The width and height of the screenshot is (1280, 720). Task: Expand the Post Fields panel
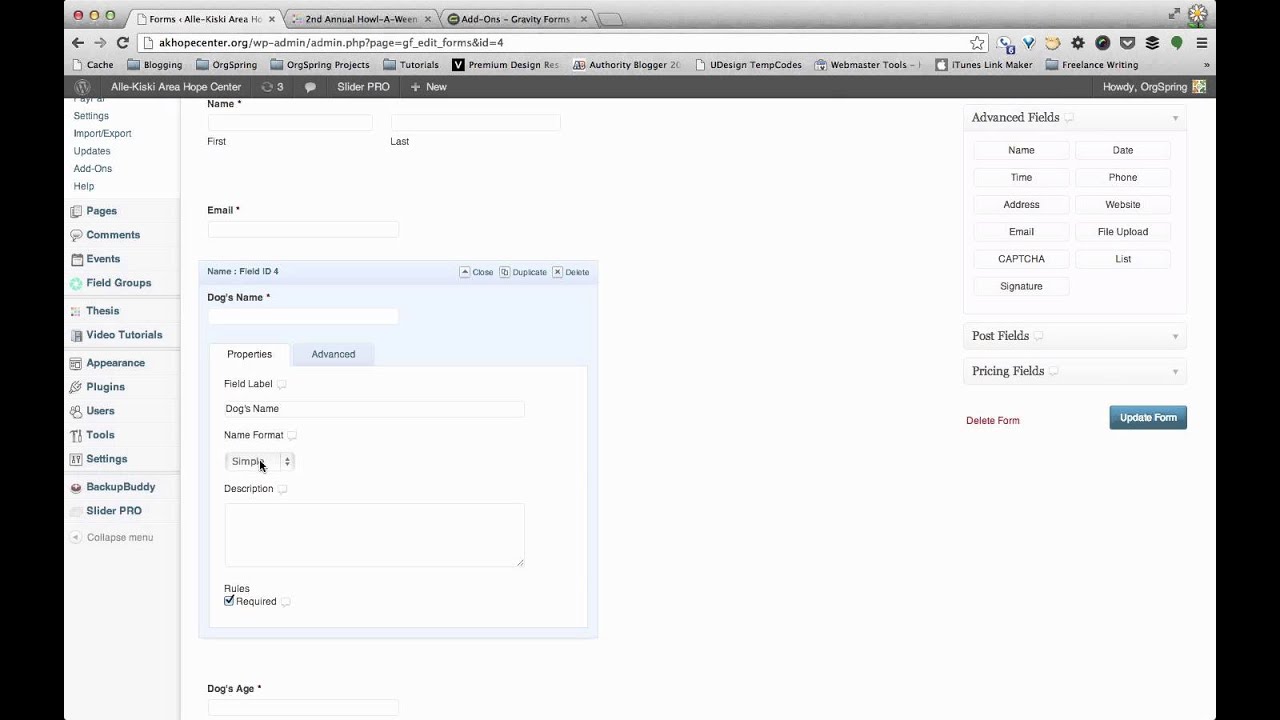point(1175,336)
